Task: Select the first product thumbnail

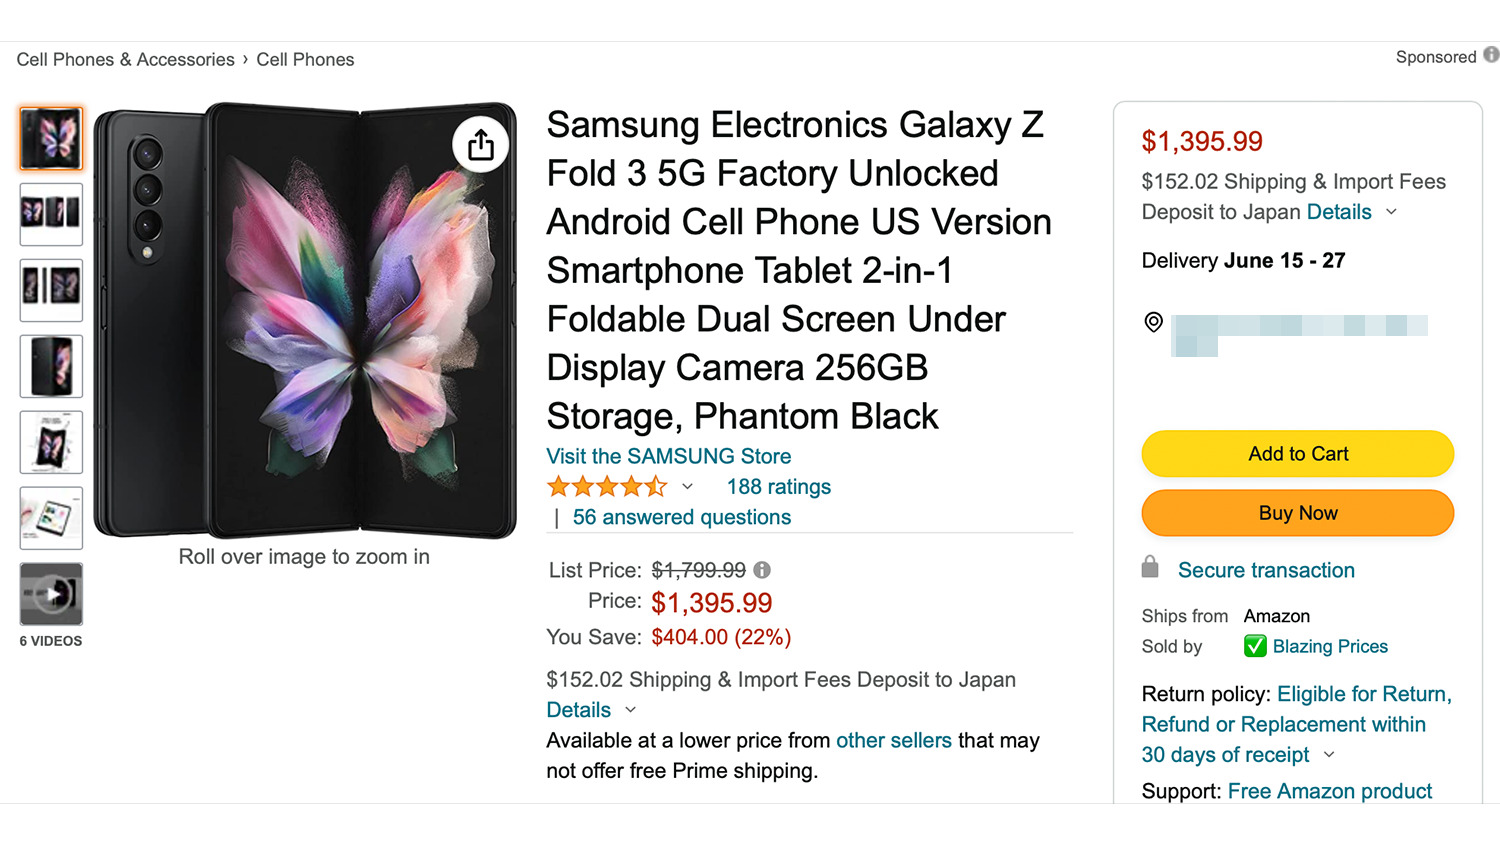Action: [51, 138]
